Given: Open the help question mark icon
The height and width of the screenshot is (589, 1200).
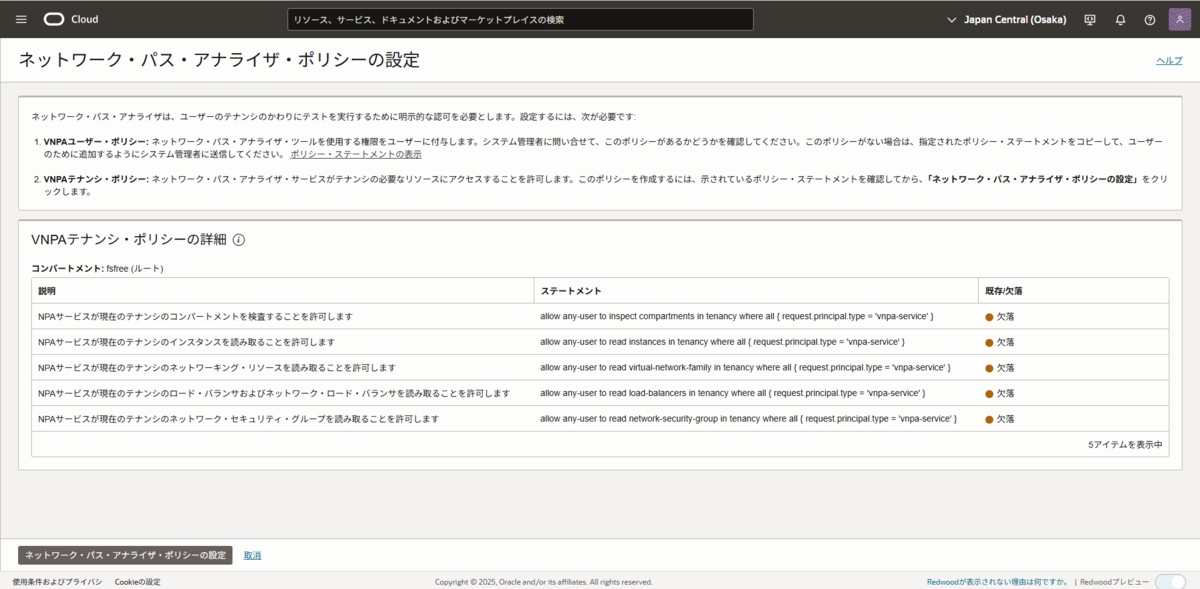Looking at the screenshot, I should [1150, 19].
